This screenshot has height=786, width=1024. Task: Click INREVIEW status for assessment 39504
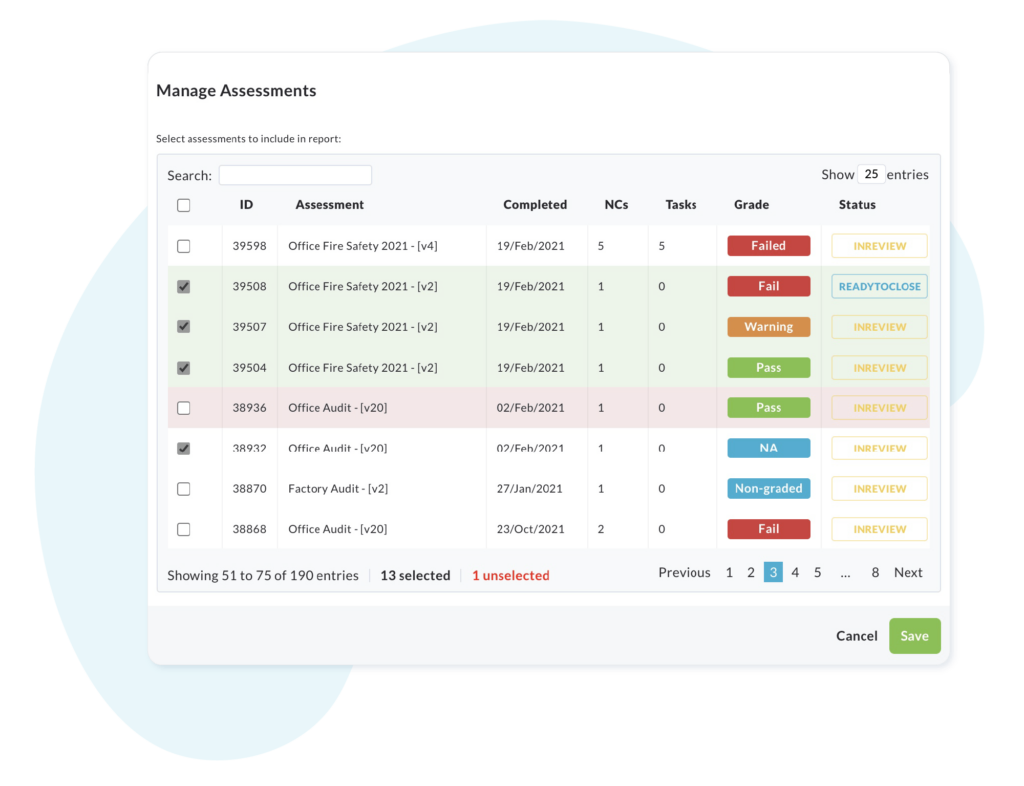(x=879, y=368)
